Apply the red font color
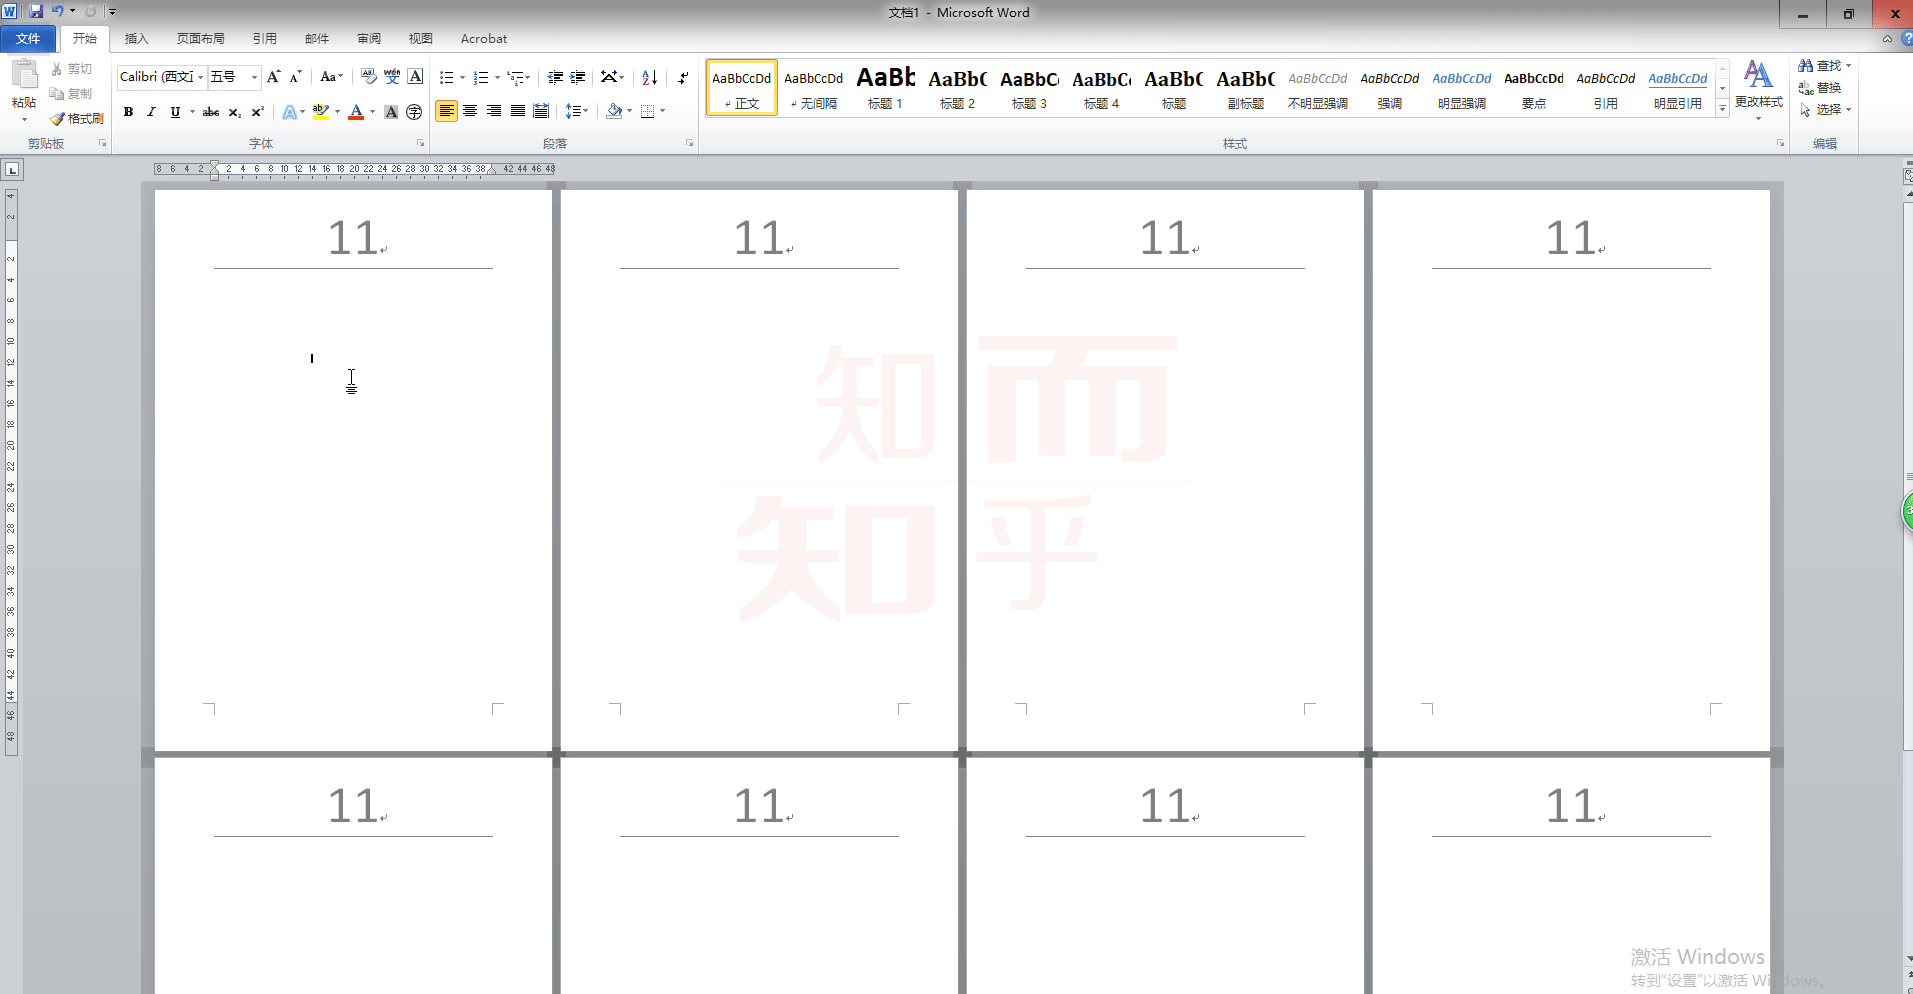 click(x=355, y=112)
